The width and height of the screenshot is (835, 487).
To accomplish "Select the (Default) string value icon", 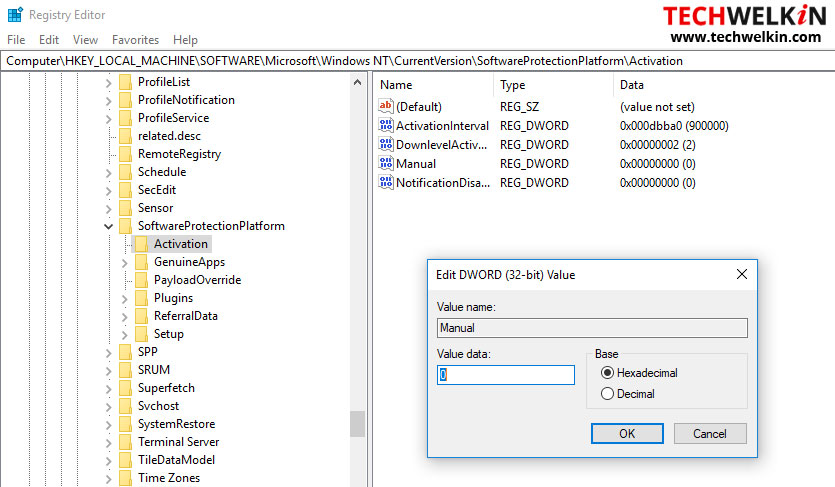I will coord(386,106).
